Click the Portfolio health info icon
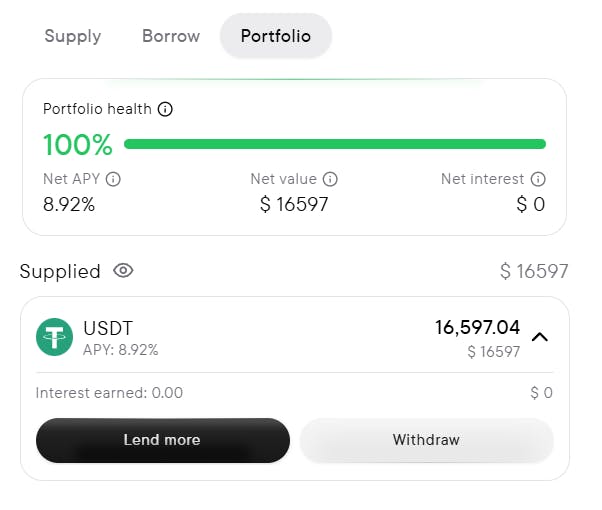This screenshot has height=510, width=602. coord(165,109)
